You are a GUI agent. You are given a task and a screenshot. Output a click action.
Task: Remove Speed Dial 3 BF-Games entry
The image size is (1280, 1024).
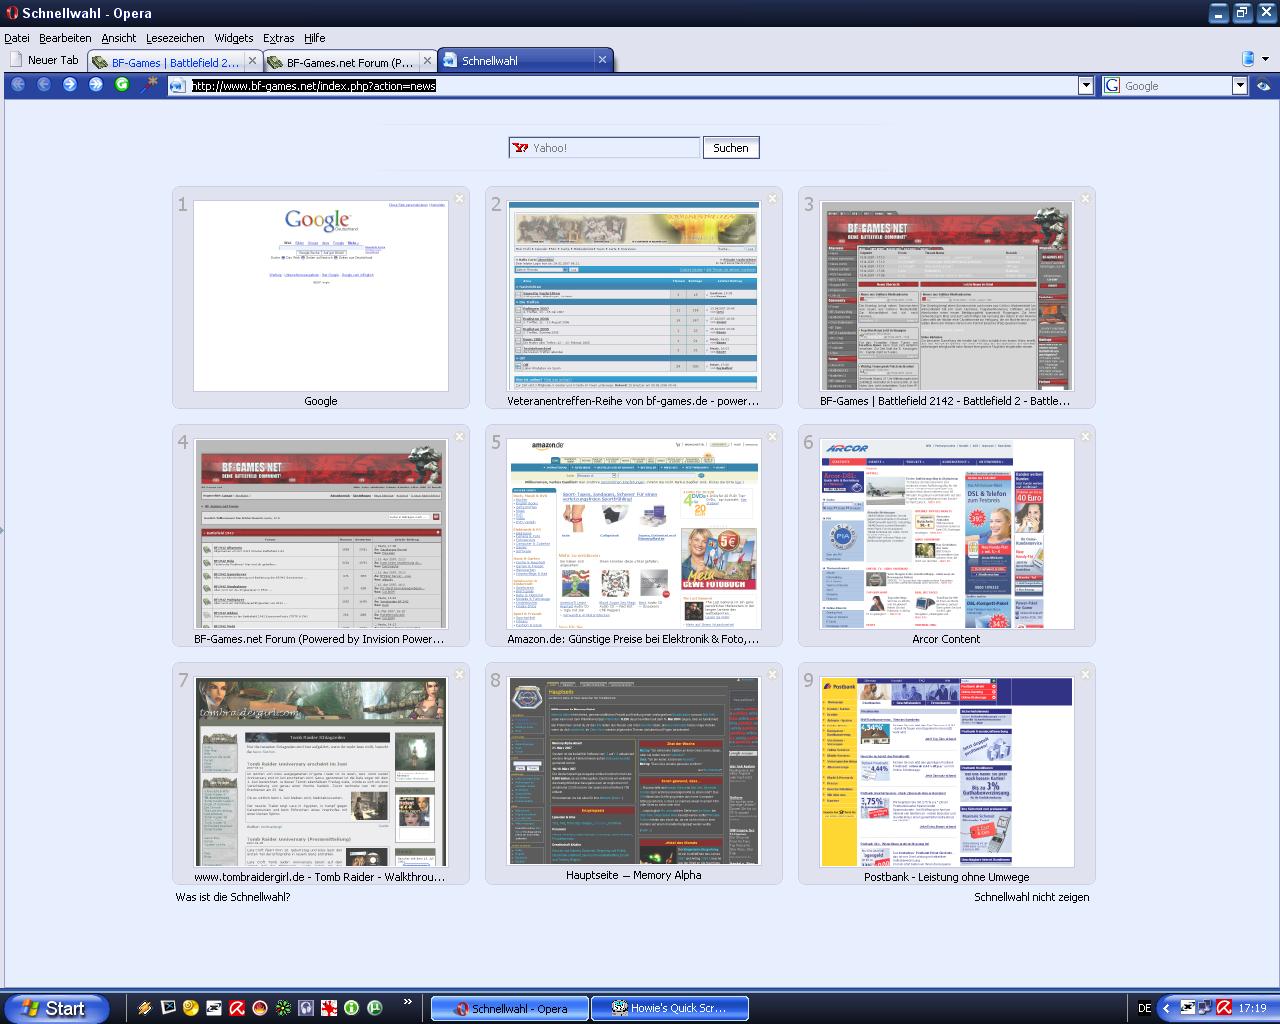pyautogui.click(x=1085, y=199)
